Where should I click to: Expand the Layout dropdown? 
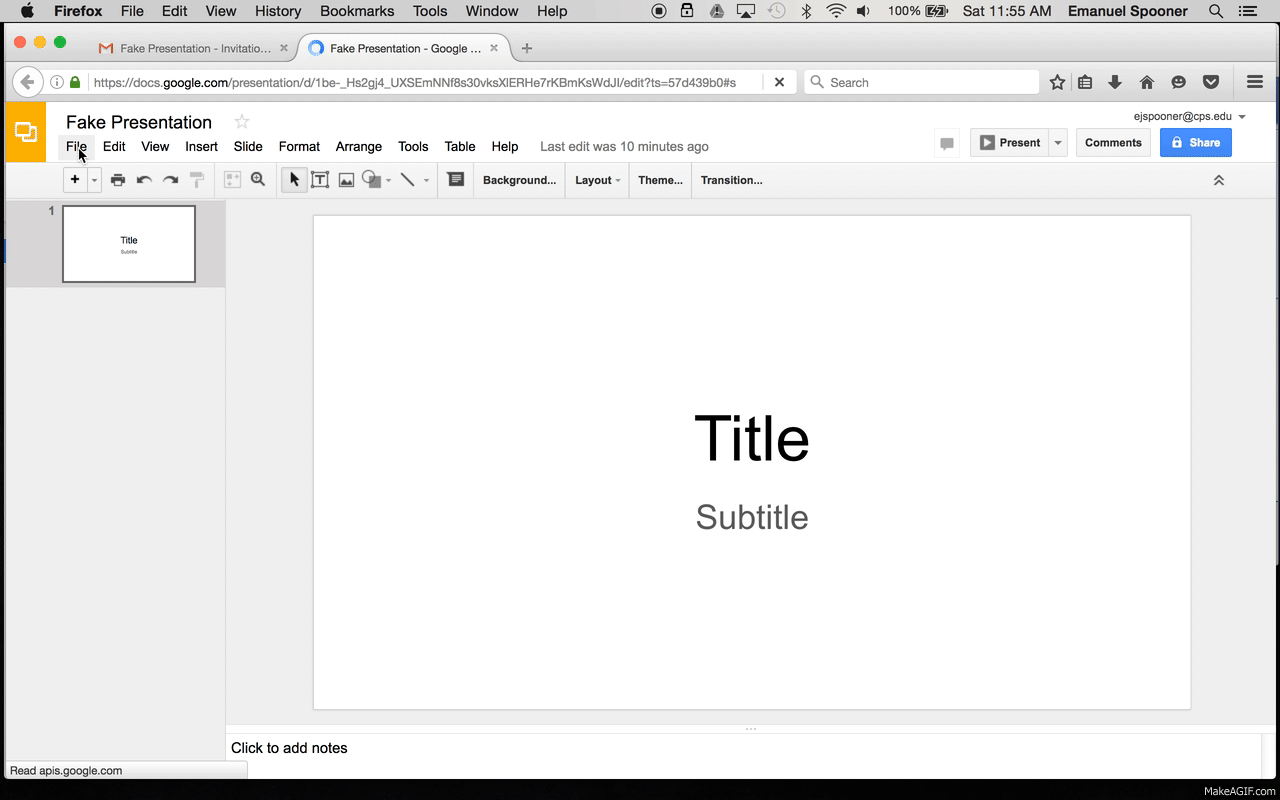pos(597,180)
